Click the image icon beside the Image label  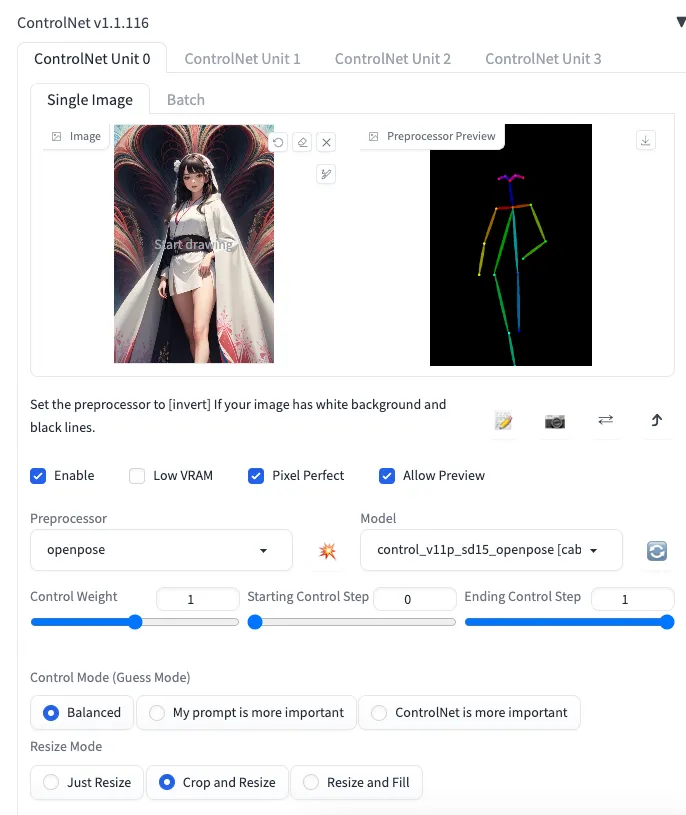click(57, 136)
